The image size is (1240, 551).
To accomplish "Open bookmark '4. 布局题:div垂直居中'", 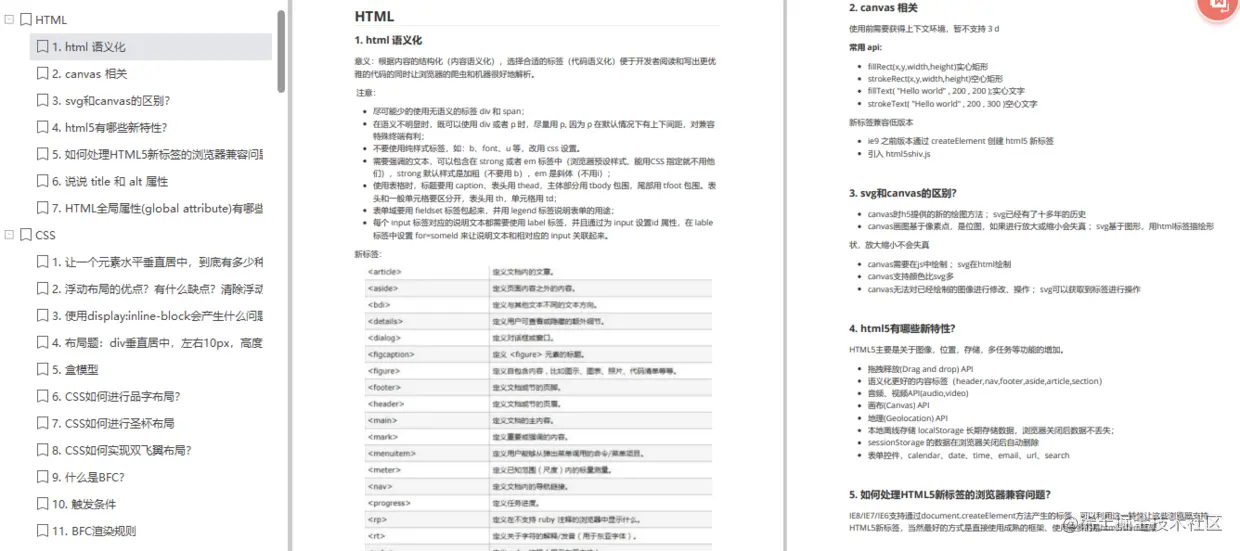I will [x=158, y=343].
